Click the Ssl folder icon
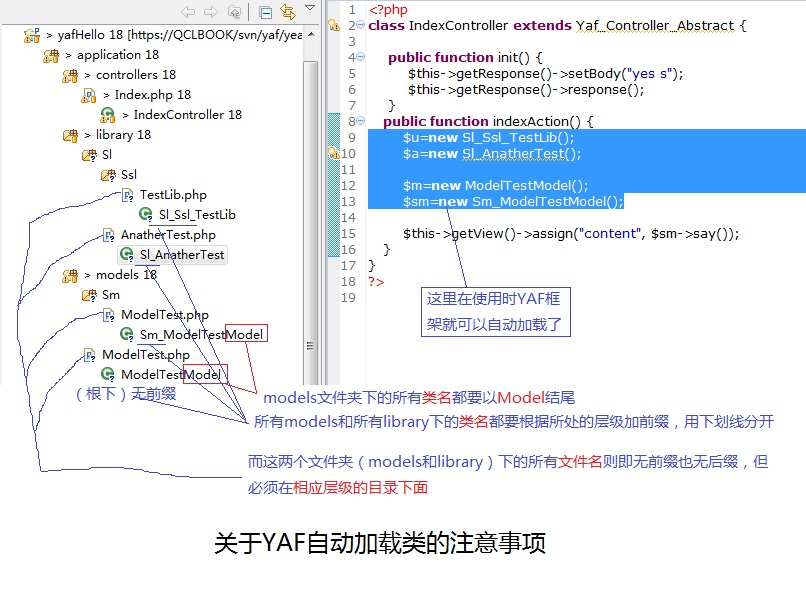806x602 pixels. (108, 175)
